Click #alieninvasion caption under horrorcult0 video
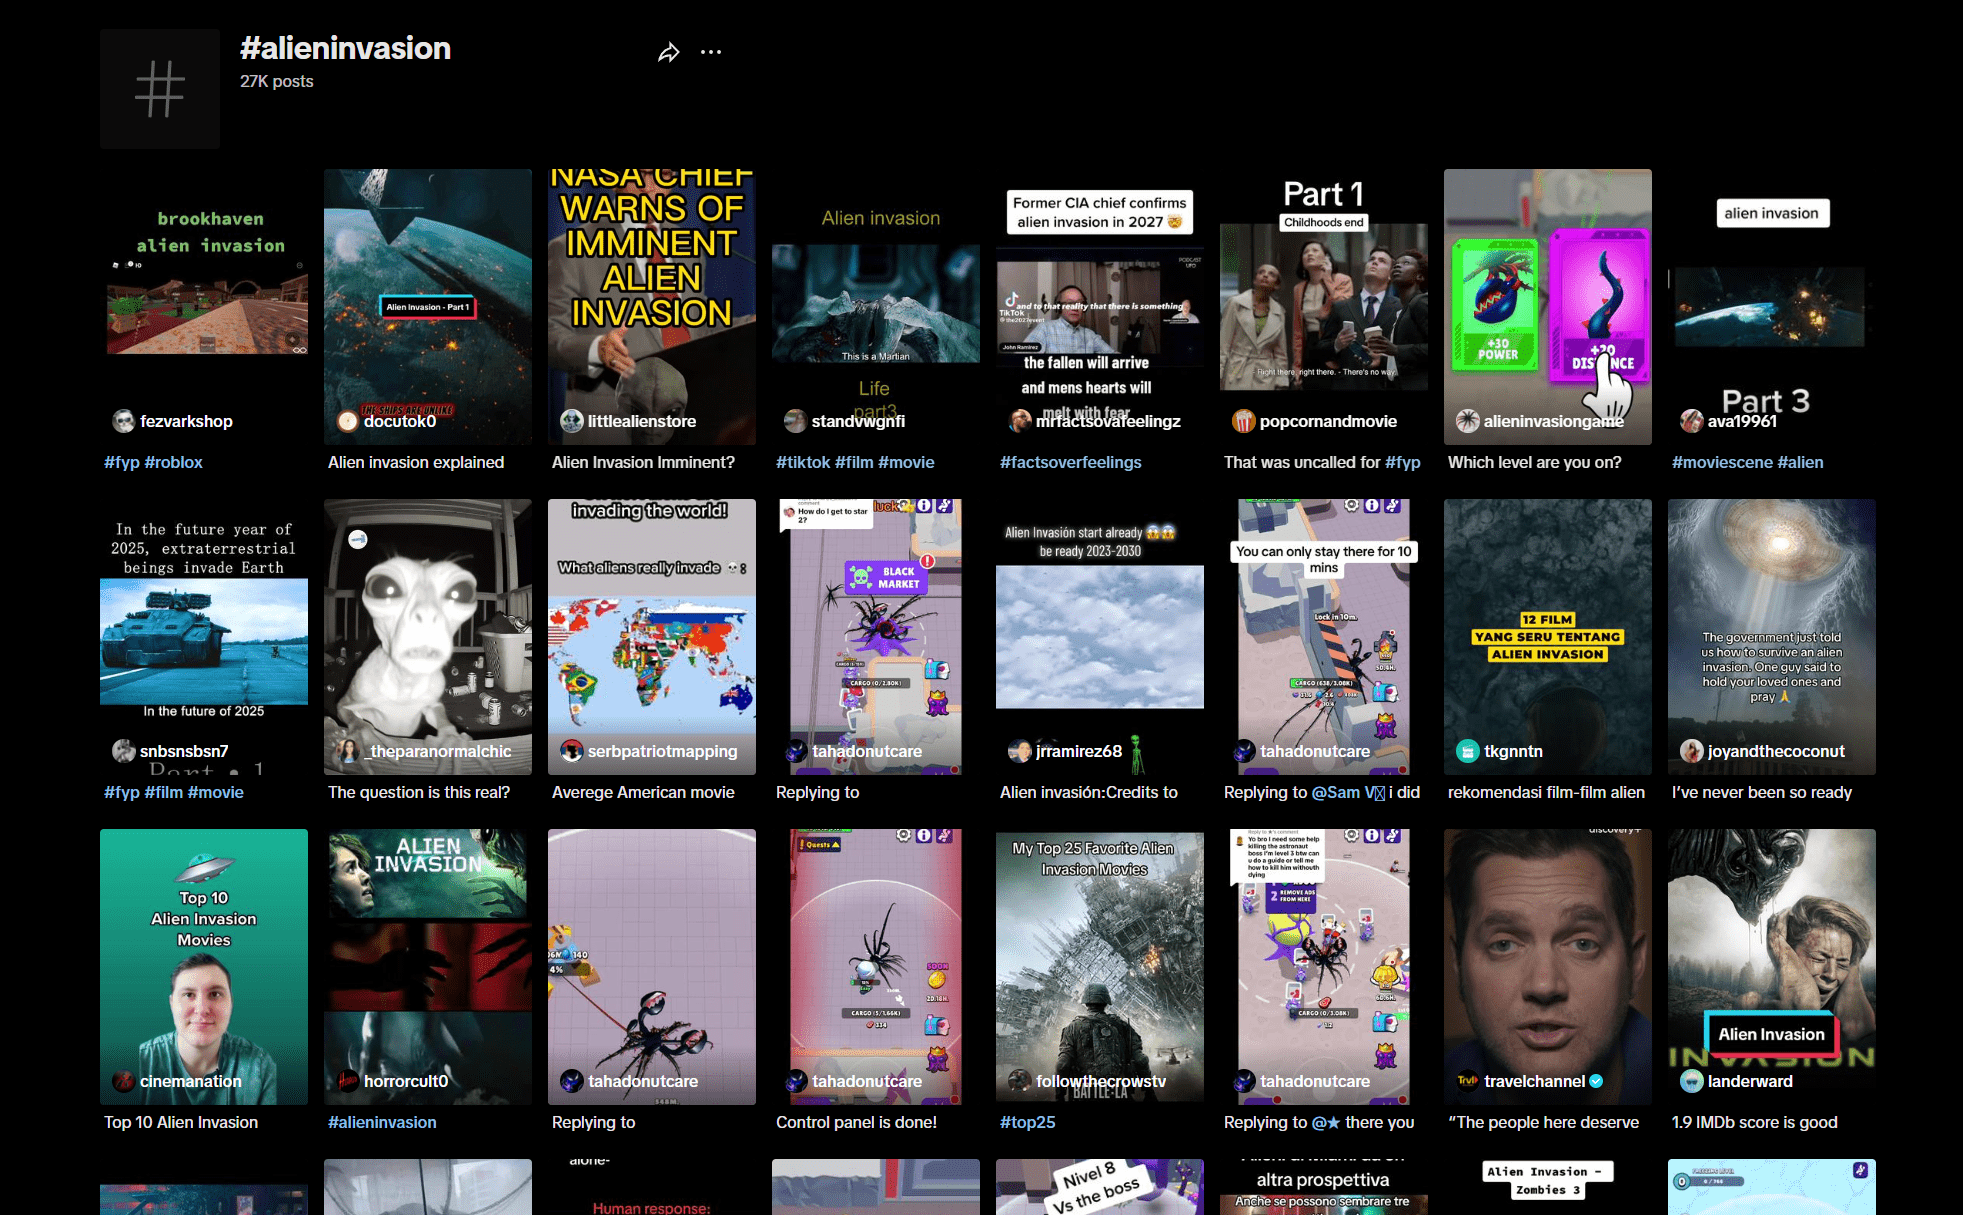 coord(382,1122)
